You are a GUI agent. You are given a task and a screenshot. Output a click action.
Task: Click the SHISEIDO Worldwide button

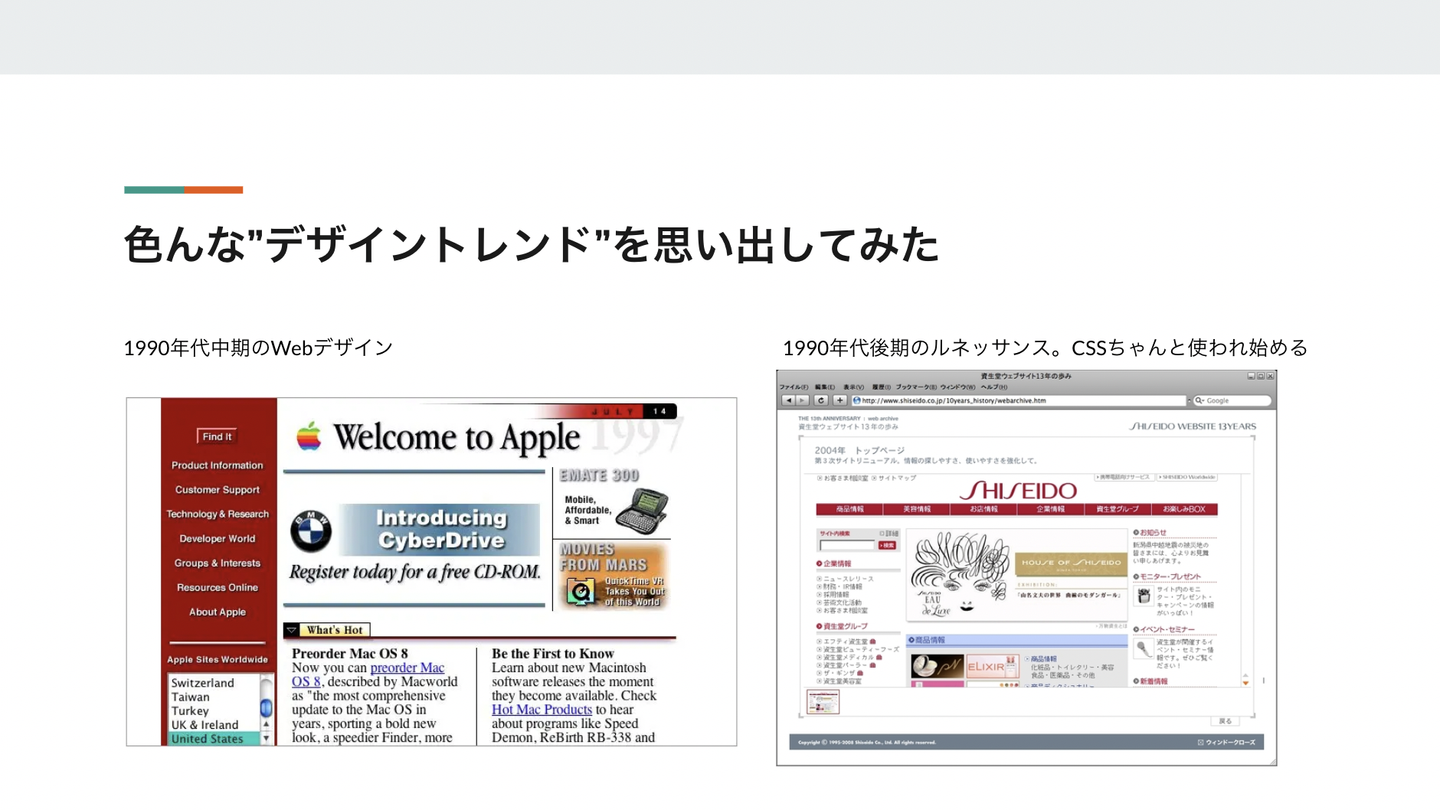point(1186,477)
